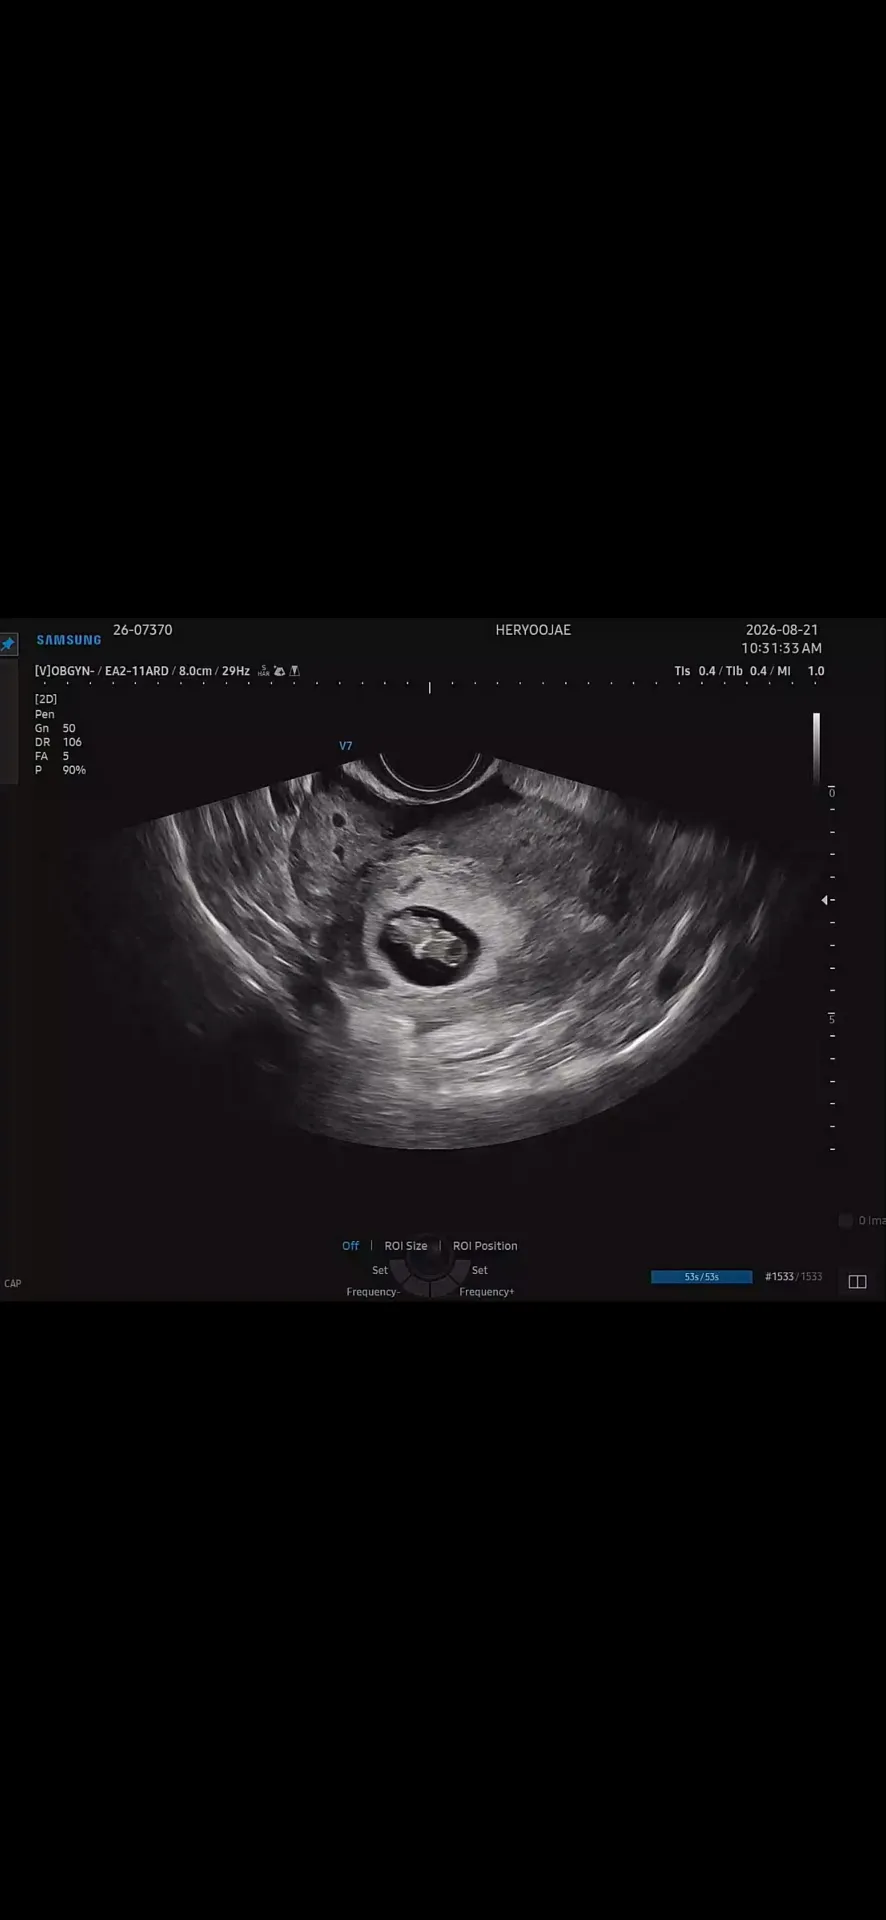Click the probe preset text OBGYN EA2-11ARD
Viewport: 886px width, 1920px height.
pyautogui.click(x=102, y=671)
